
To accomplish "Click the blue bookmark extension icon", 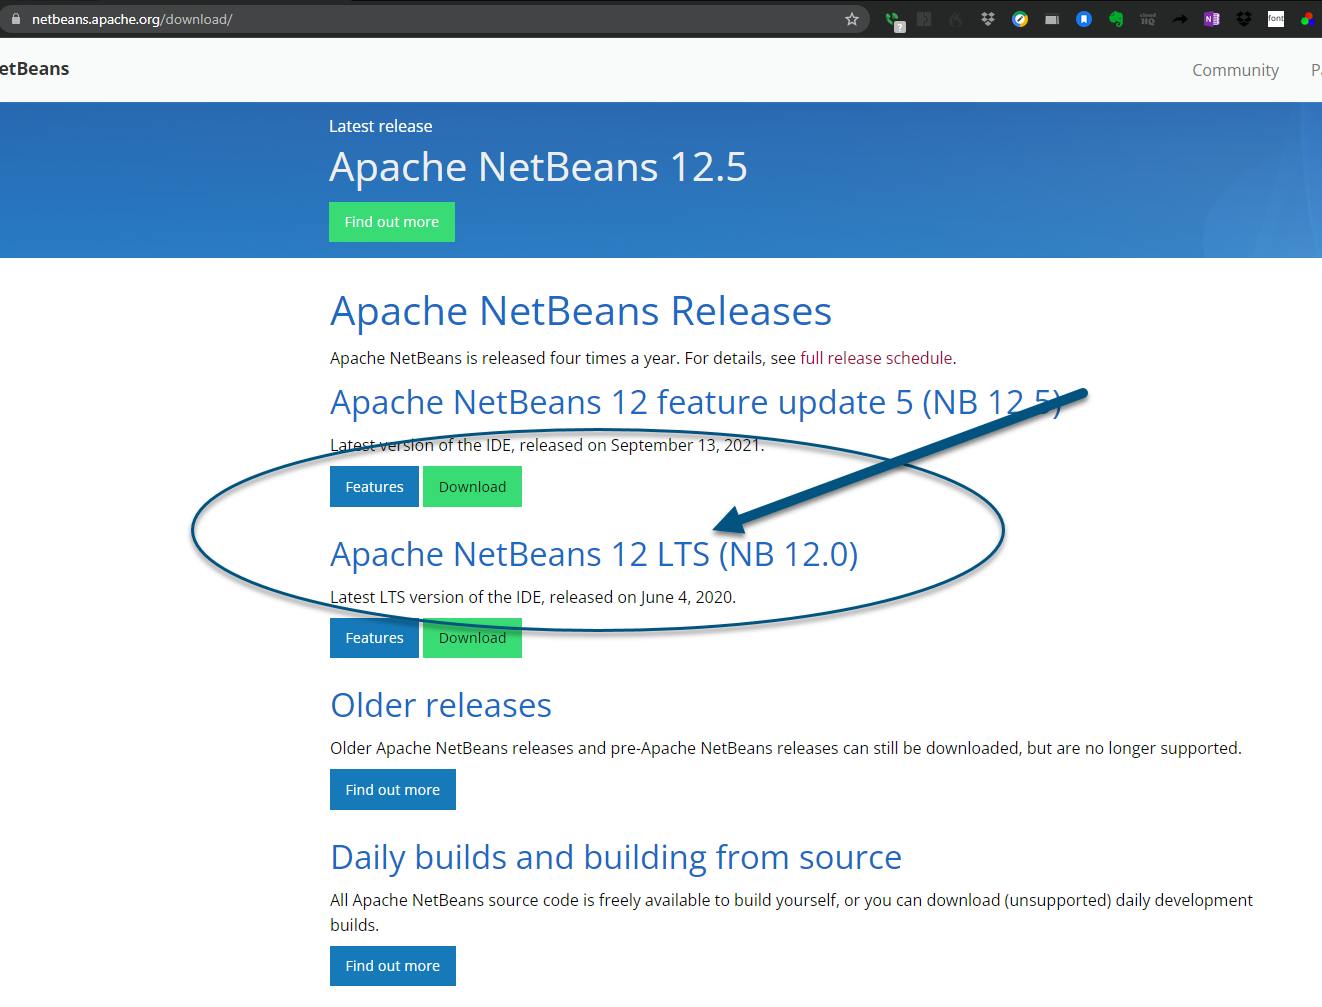I will point(1084,19).
